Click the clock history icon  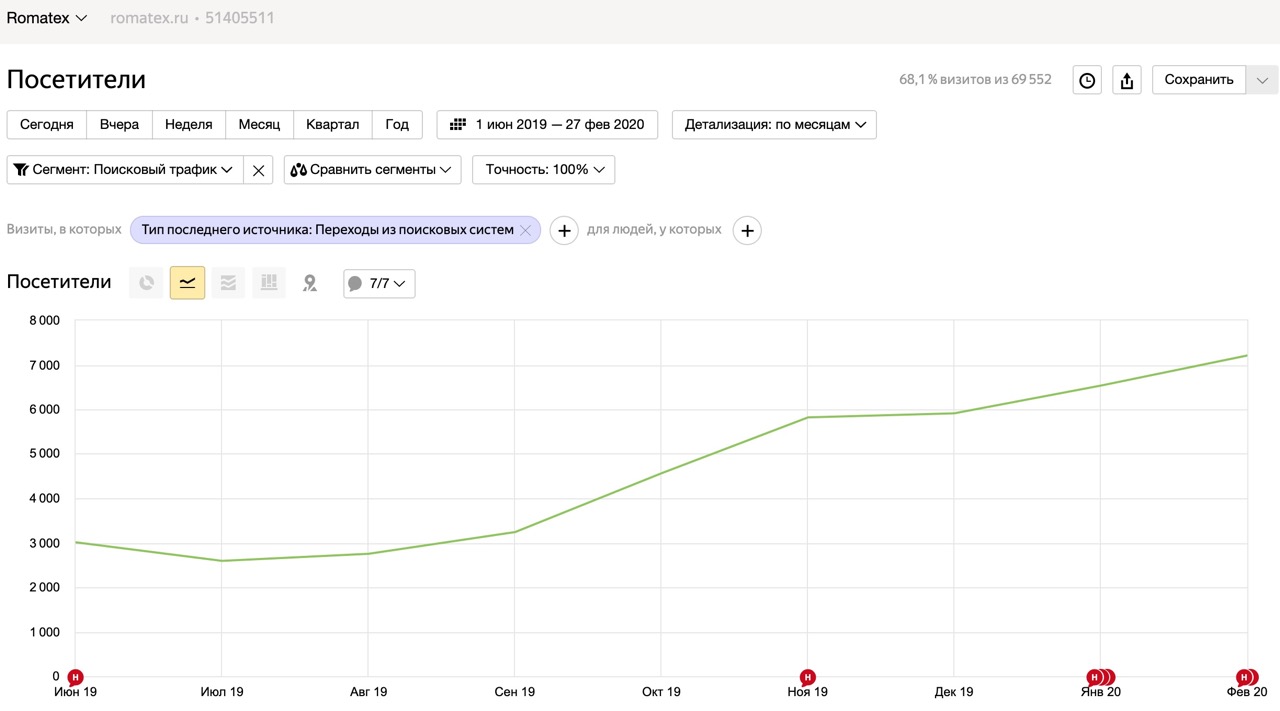pyautogui.click(x=1087, y=80)
